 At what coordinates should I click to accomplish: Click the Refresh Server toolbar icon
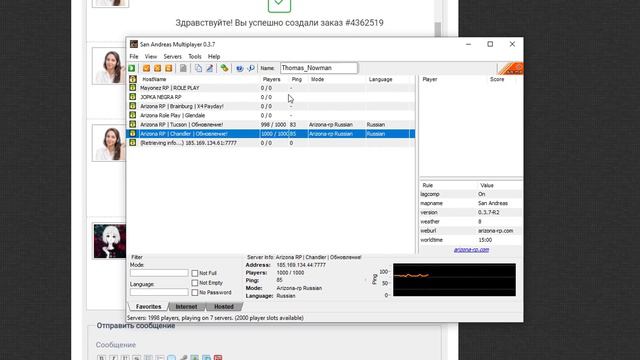169,68
